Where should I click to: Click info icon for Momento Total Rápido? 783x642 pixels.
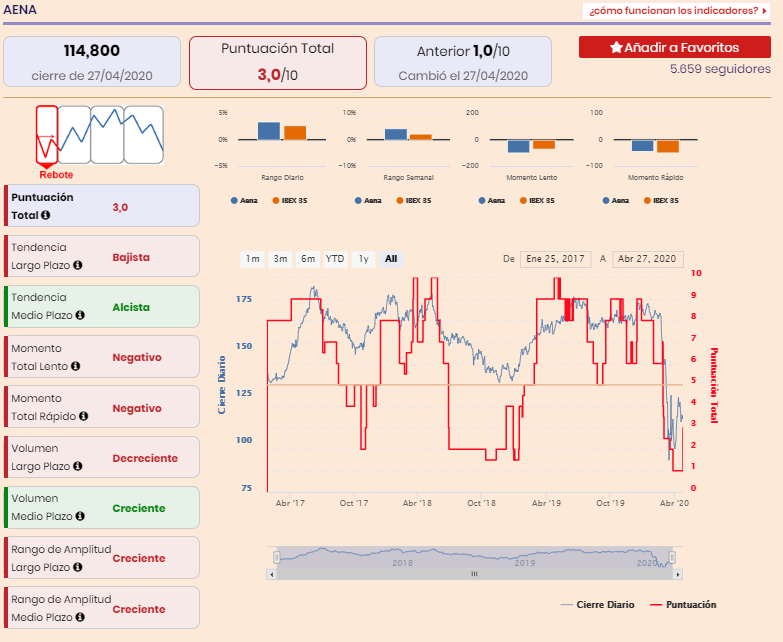pos(83,416)
